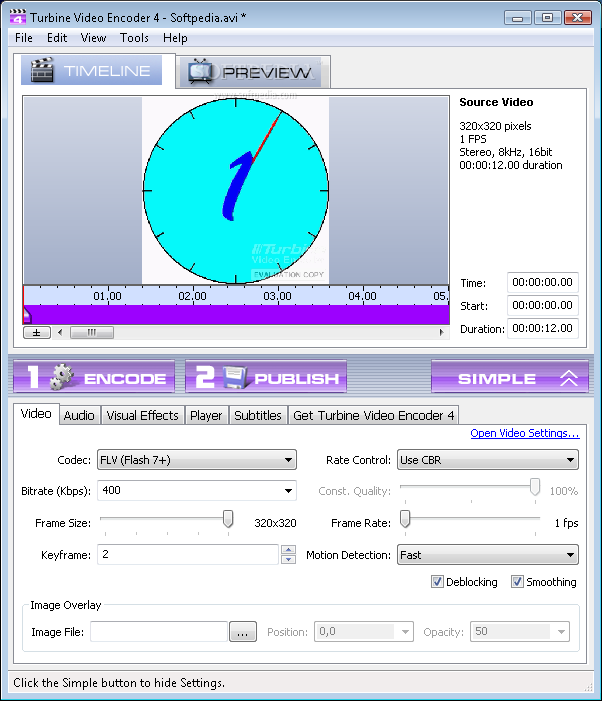The width and height of the screenshot is (602, 701).
Task: Click the timeline scroll left arrow
Action: 60,333
